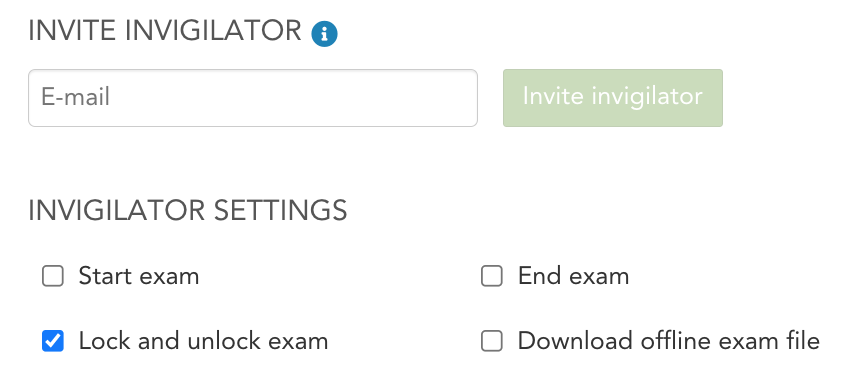The height and width of the screenshot is (380, 844).
Task: Select the INVITE INVIGILATOR heading
Action: 165,31
